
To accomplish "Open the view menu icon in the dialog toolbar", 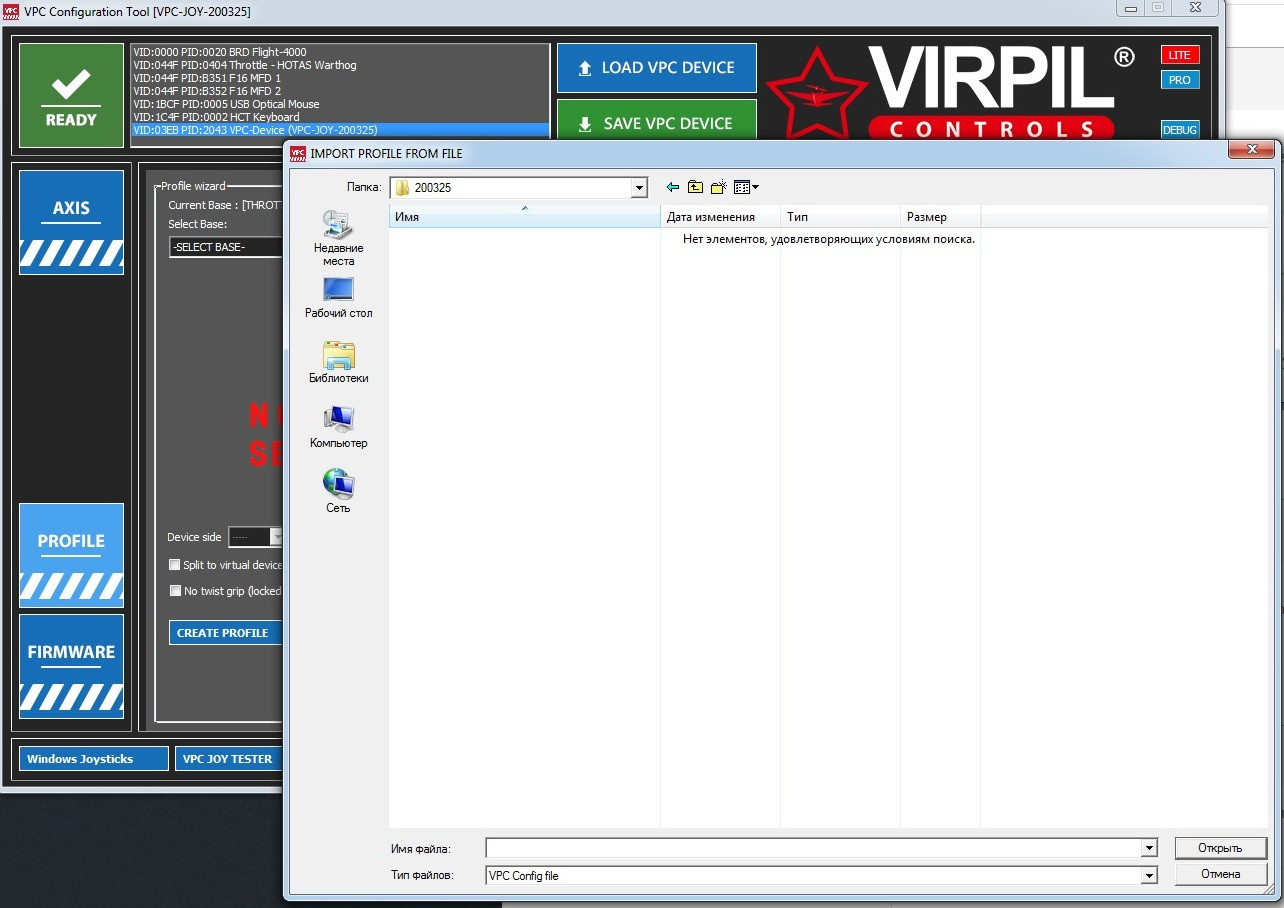I will (x=746, y=187).
